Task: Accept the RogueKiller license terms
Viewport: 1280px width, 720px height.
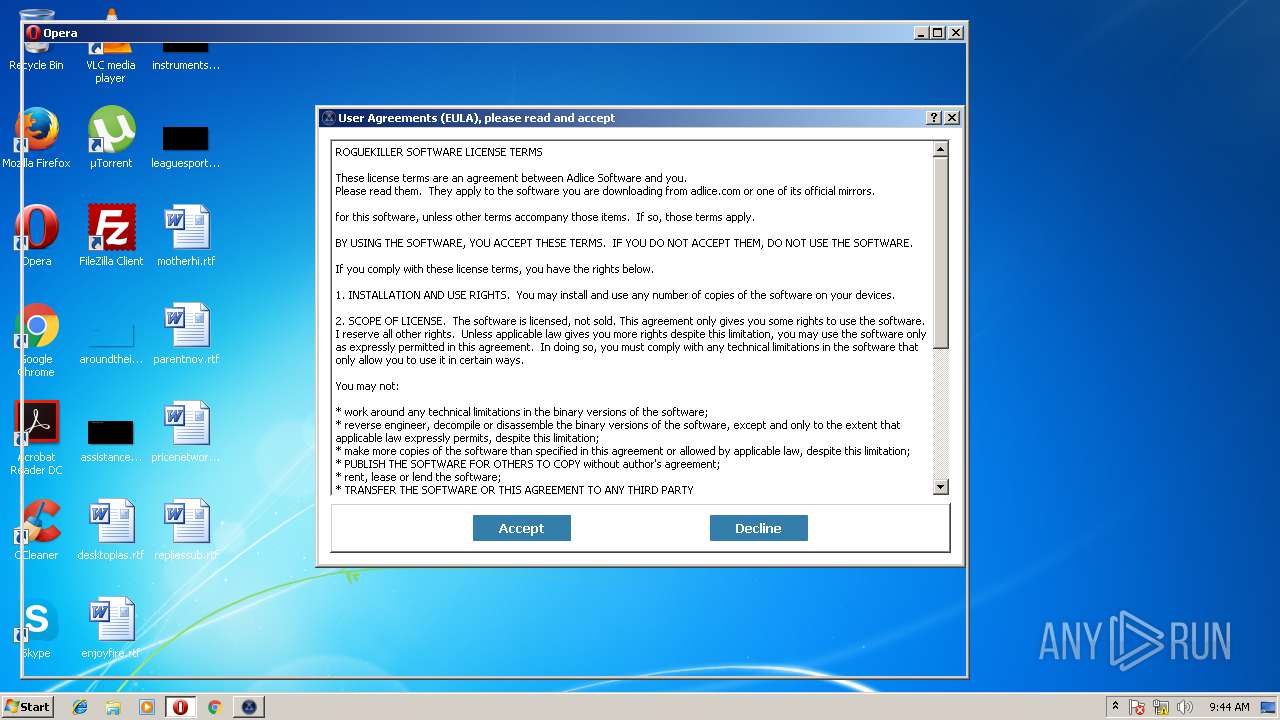Action: pos(521,528)
